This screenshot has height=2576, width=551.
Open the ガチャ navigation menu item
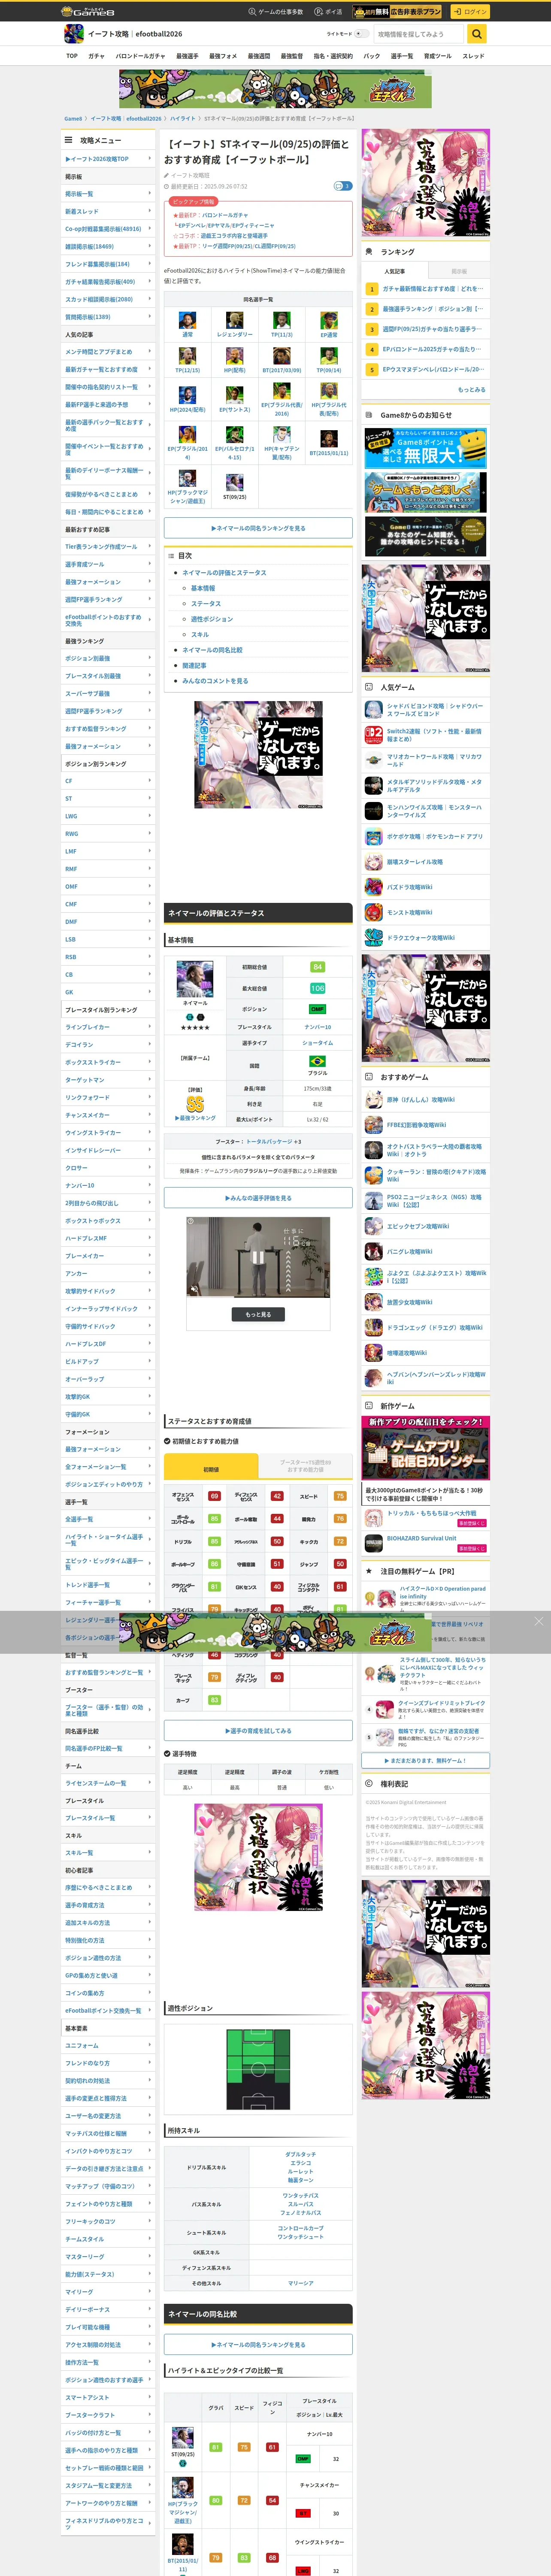pos(96,56)
